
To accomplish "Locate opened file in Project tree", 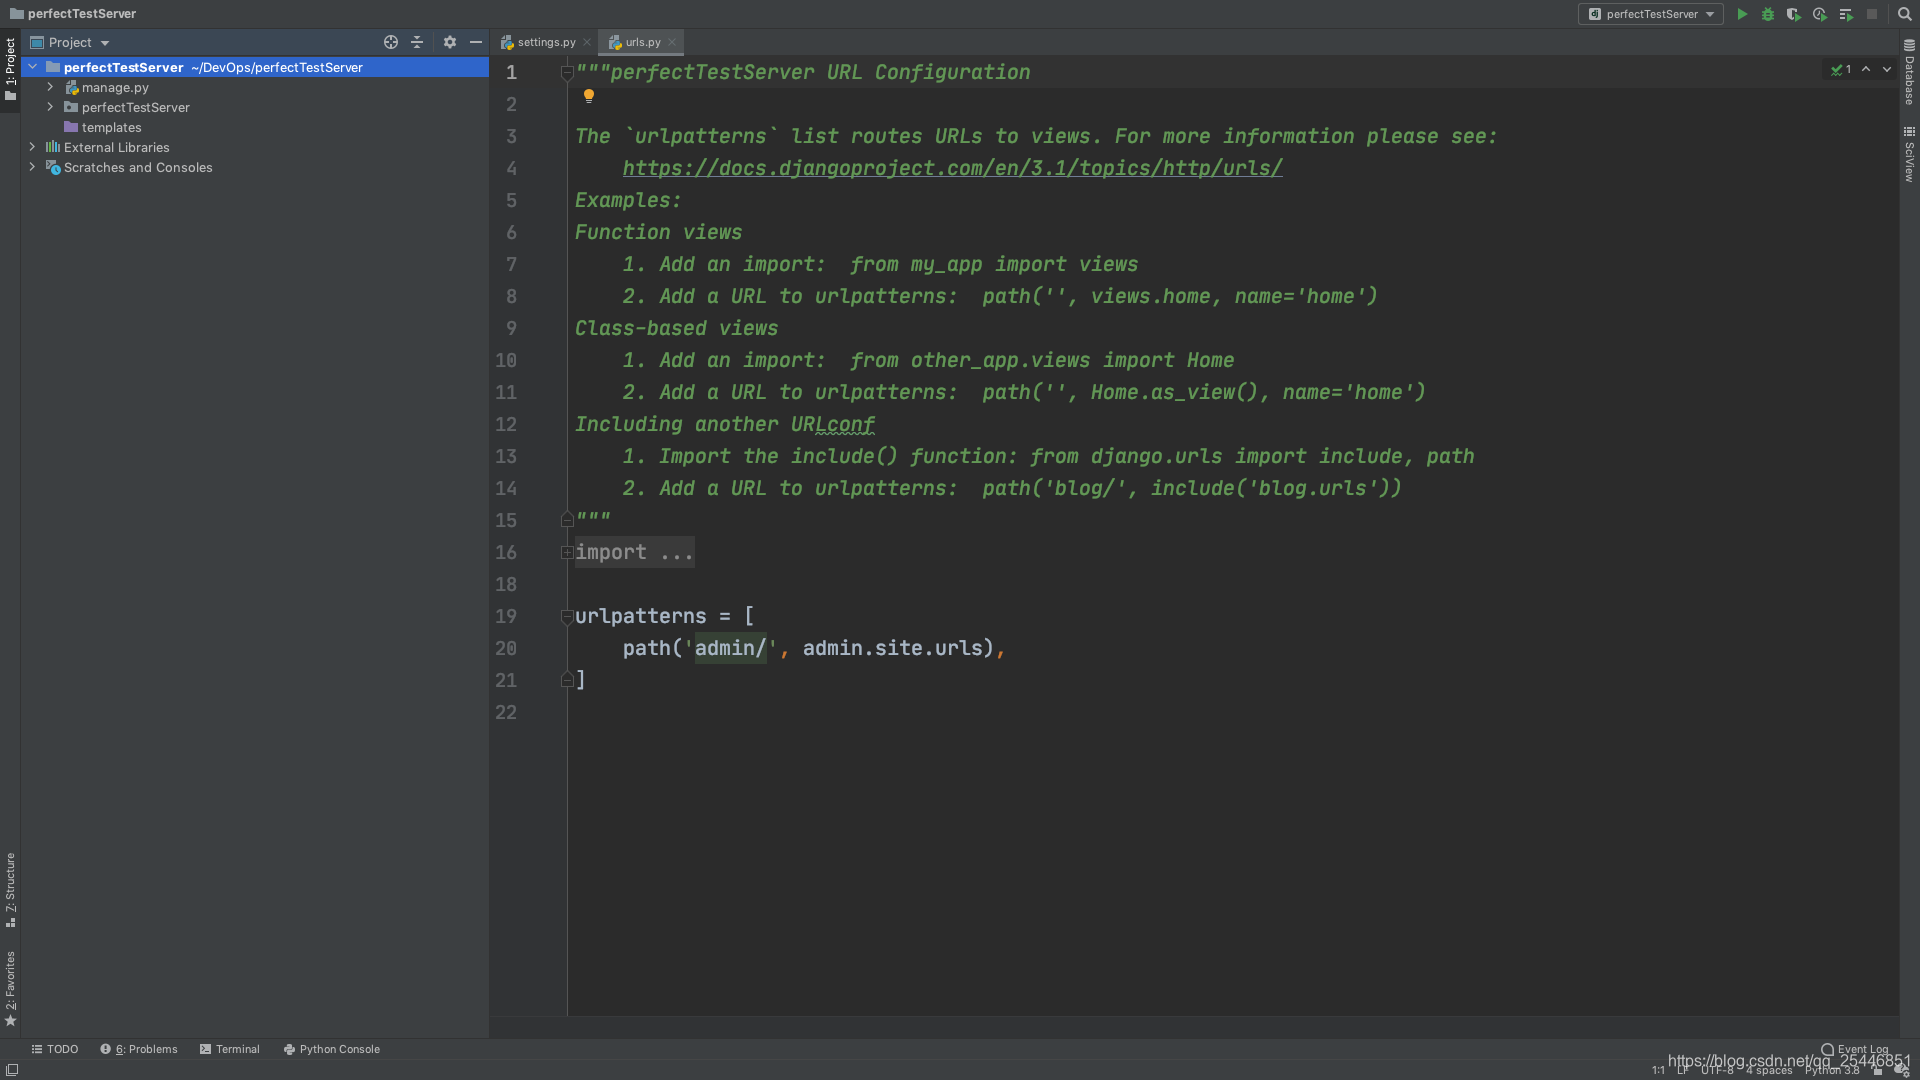I will (391, 42).
